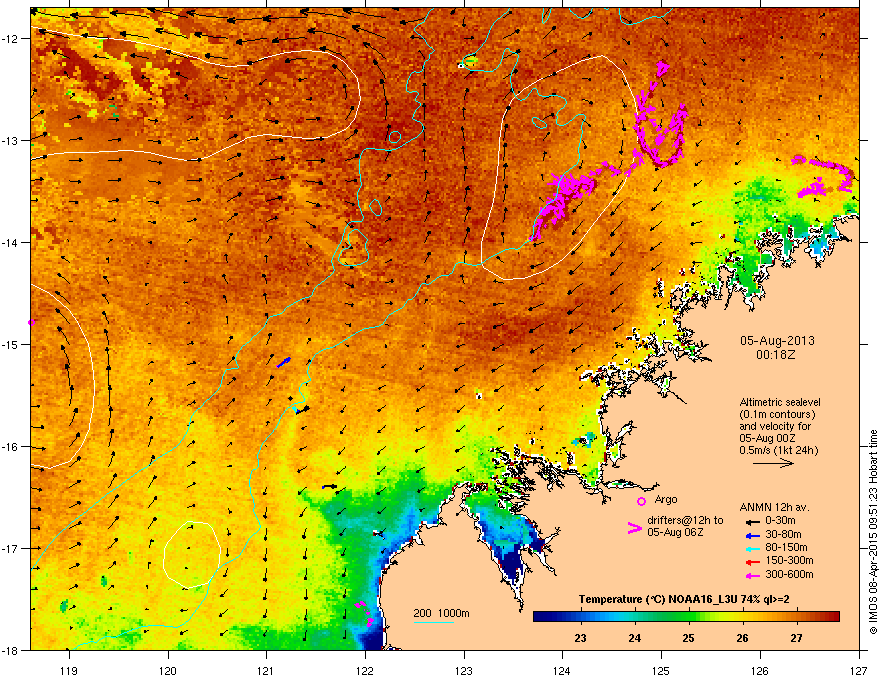Click the 'drifters@12h to' legend text
The height and width of the screenshot is (680, 880).
[685, 521]
